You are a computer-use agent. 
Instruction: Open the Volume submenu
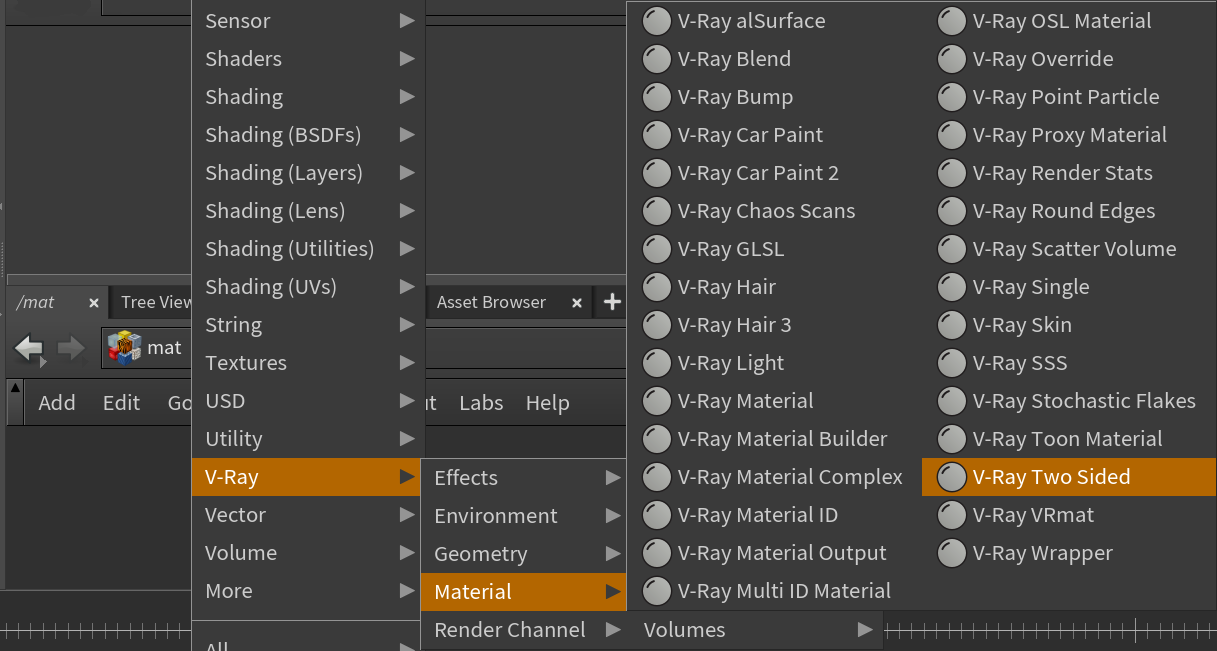pyautogui.click(x=308, y=553)
